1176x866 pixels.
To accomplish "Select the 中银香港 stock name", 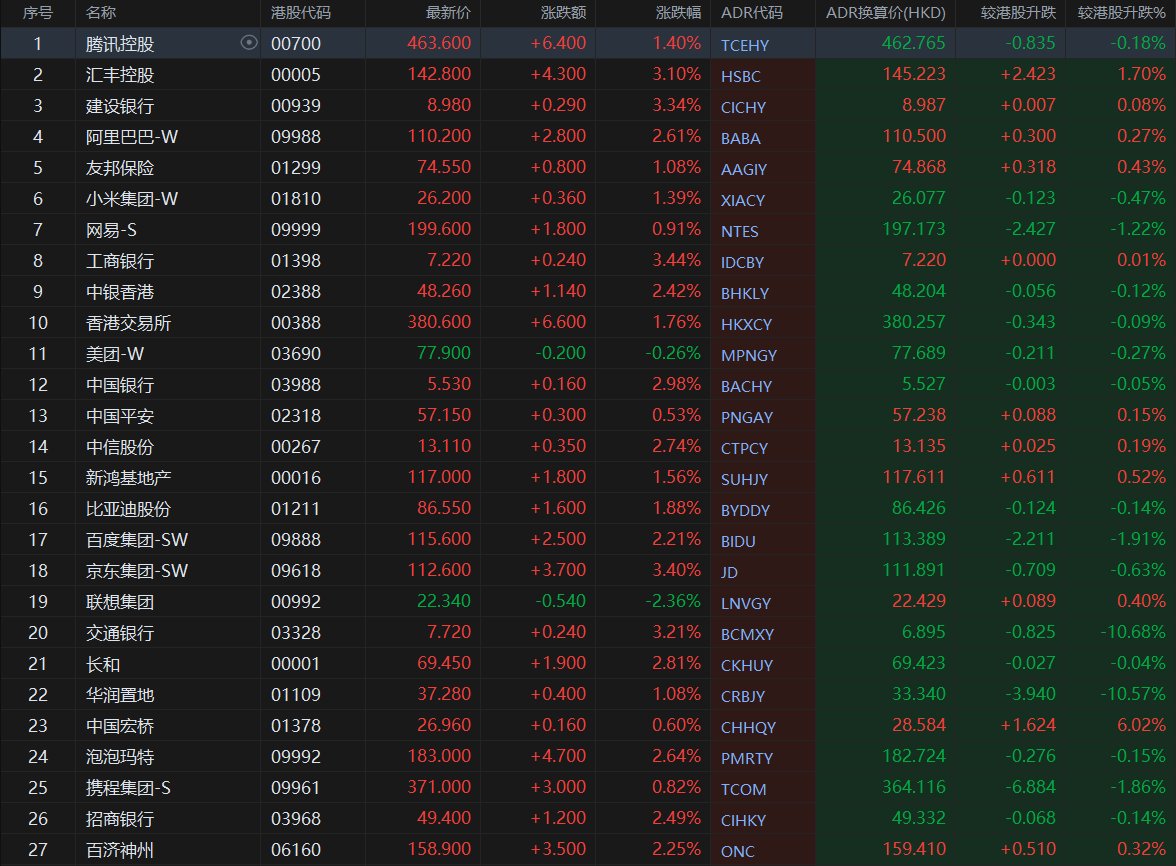I will (120, 292).
